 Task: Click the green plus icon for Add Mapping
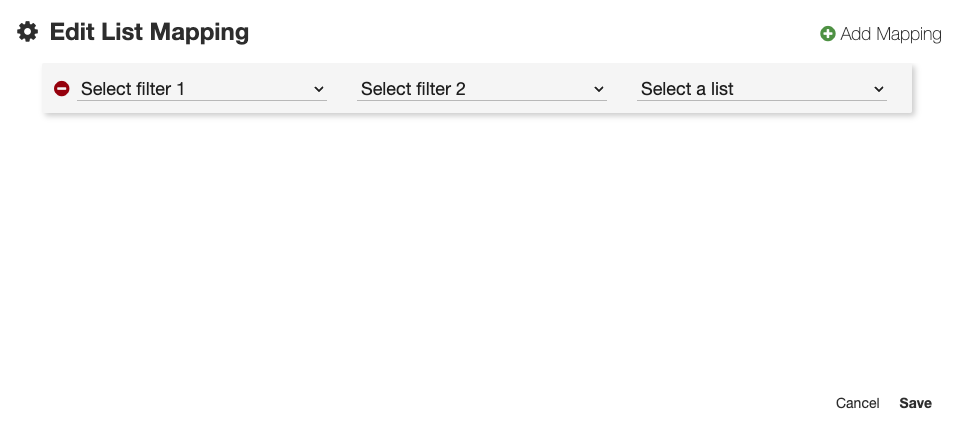(828, 34)
